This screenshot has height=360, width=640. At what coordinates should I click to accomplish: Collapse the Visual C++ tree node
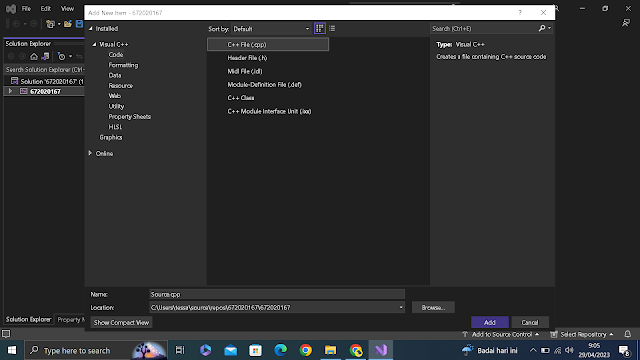pyautogui.click(x=94, y=44)
